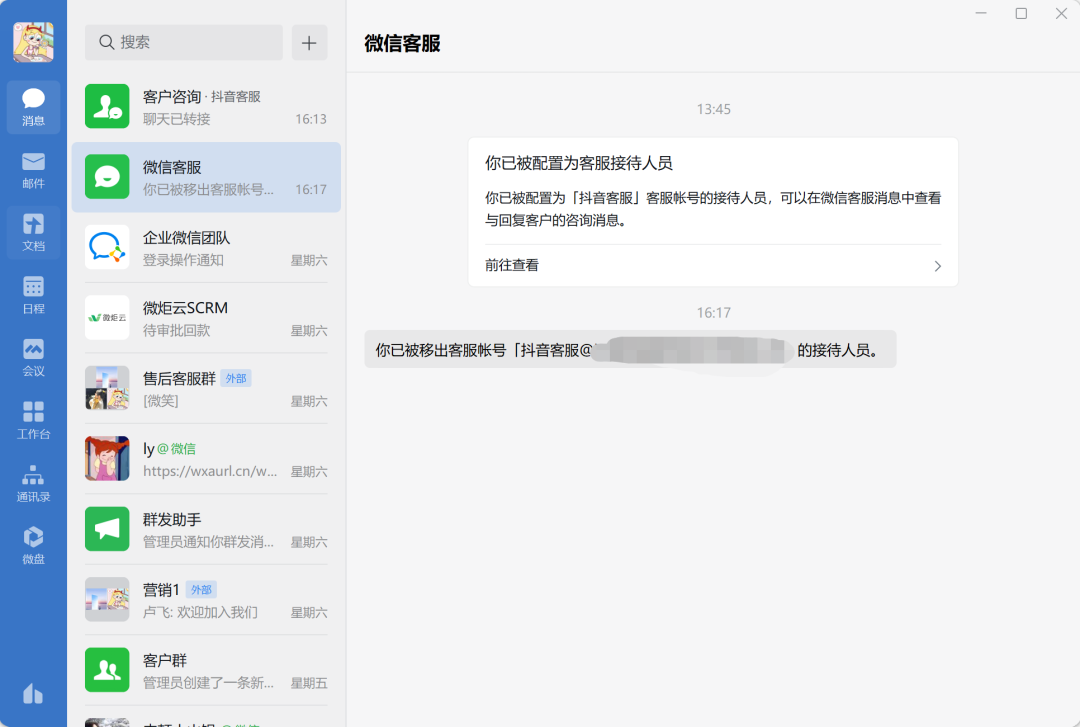Click the 13:45 timestamp in chat
1080x727 pixels.
click(x=714, y=110)
